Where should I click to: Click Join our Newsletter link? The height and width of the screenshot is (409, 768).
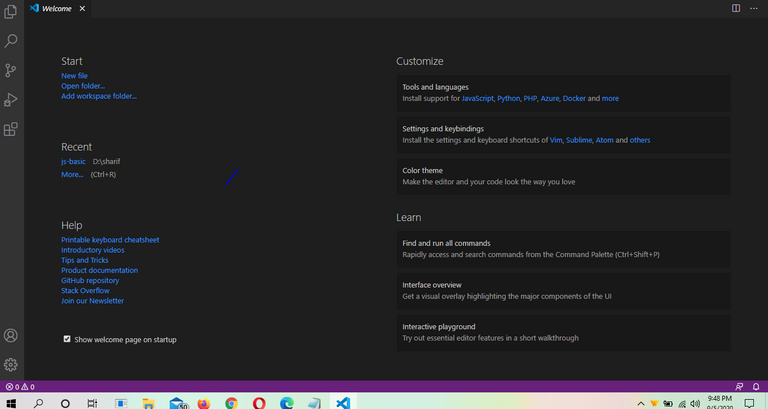[93, 301]
